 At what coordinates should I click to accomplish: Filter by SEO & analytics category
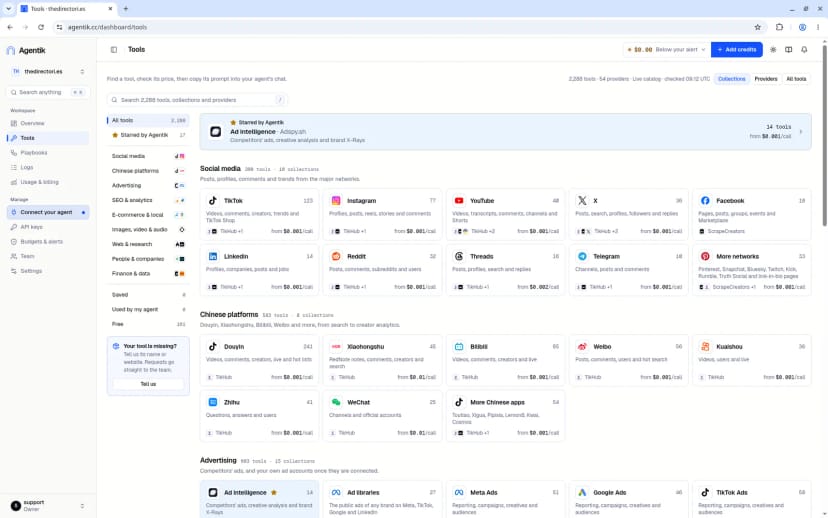click(148, 200)
